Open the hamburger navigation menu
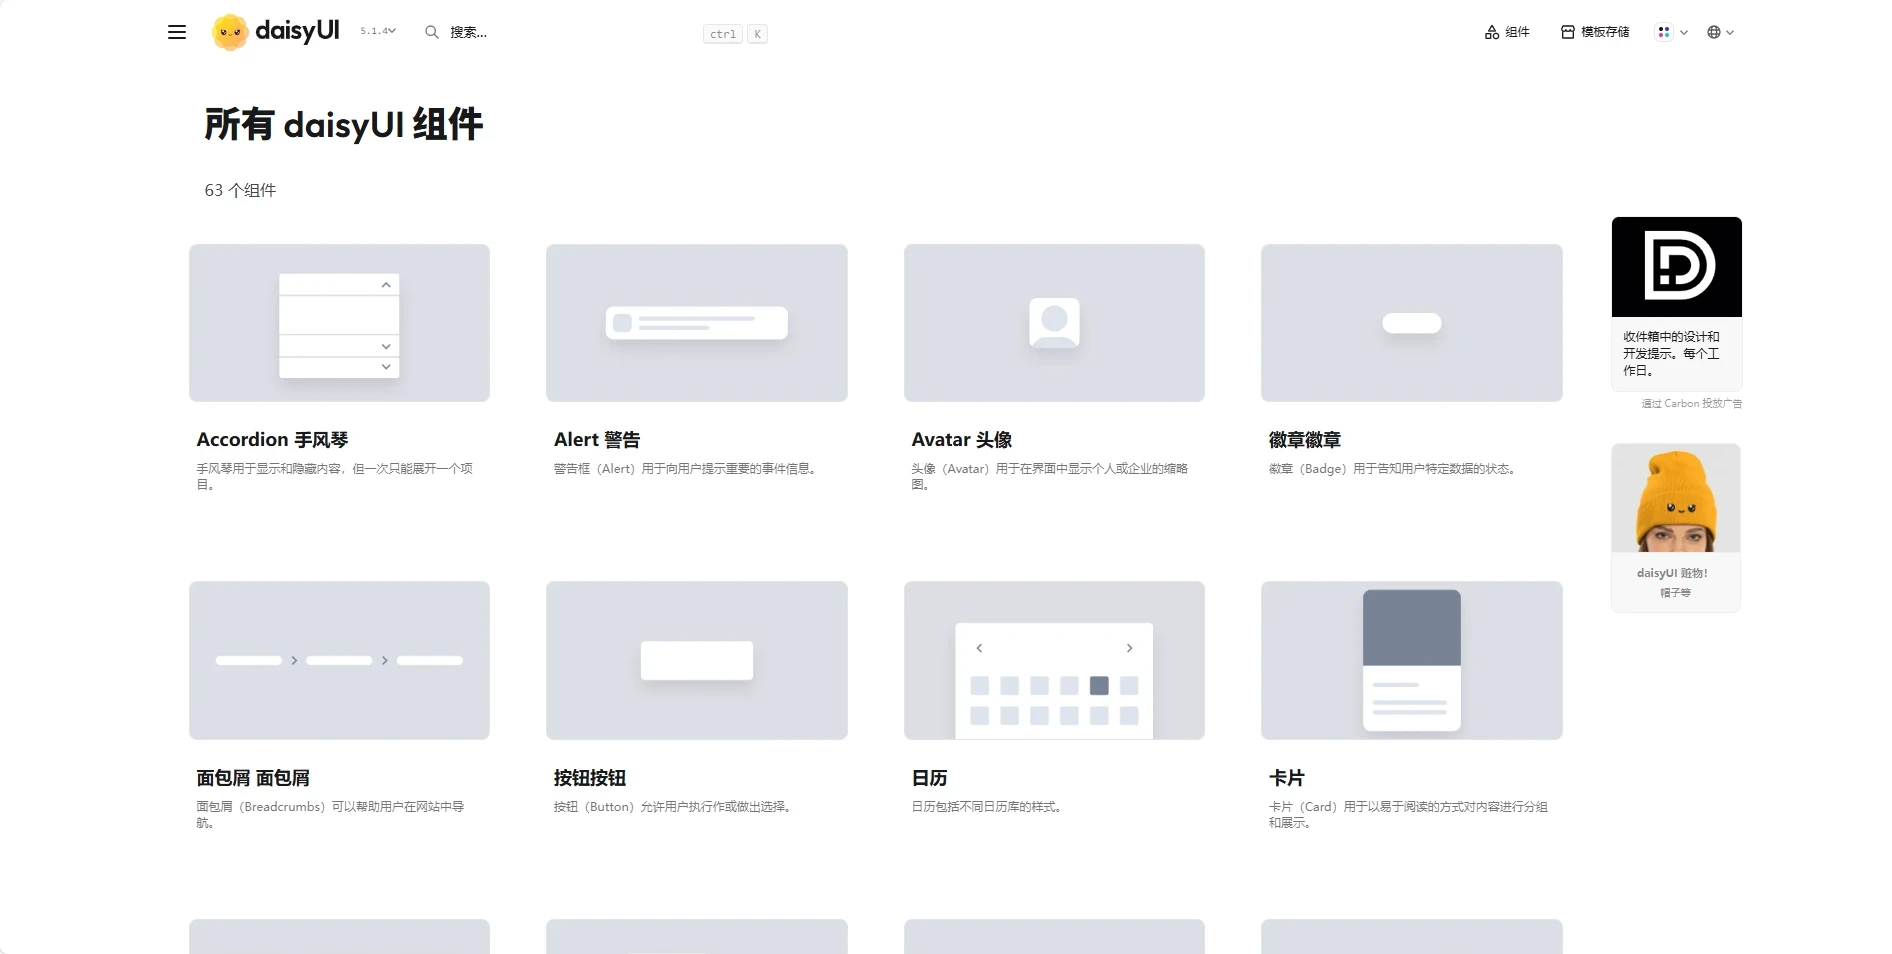The height and width of the screenshot is (954, 1892). 176,32
